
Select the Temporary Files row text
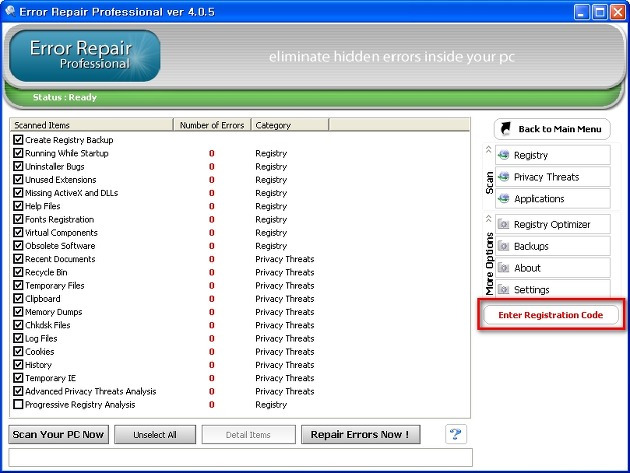pos(55,285)
